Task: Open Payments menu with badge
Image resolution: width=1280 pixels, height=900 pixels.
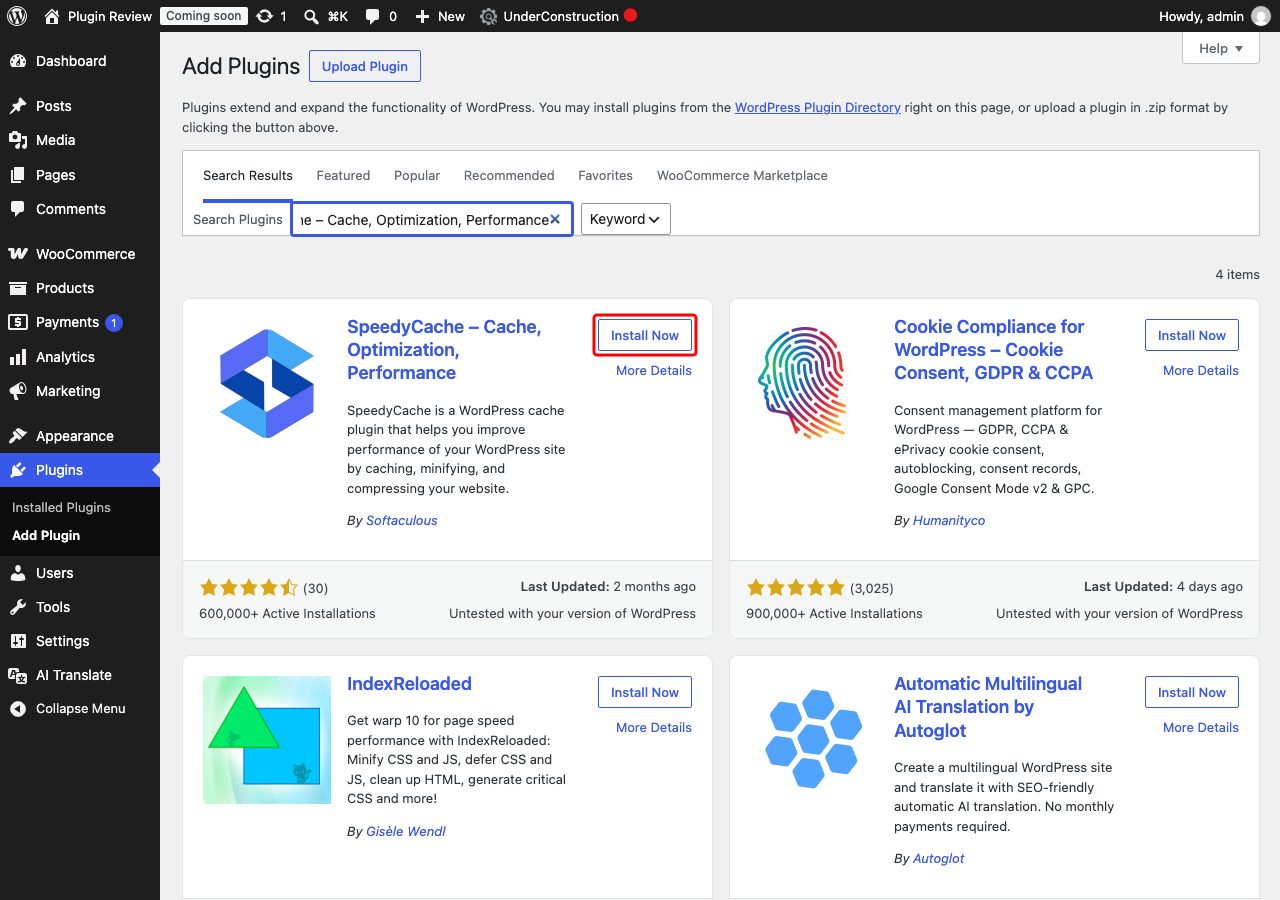Action: 80,322
